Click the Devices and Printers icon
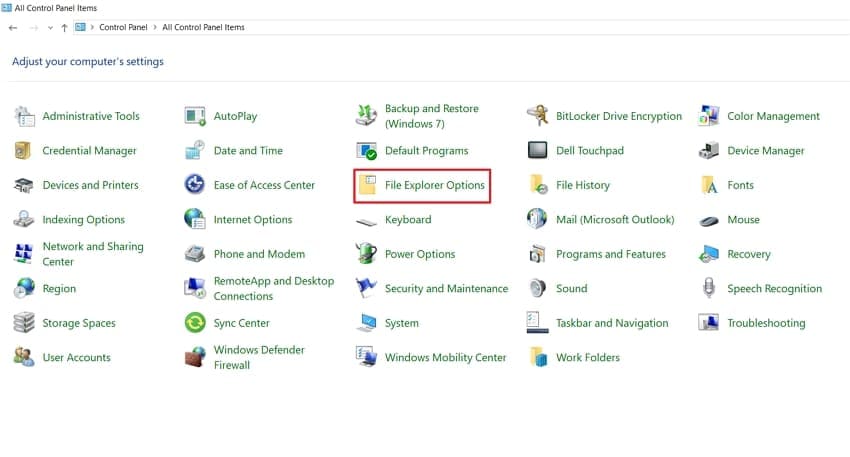This screenshot has width=850, height=457. (24, 185)
